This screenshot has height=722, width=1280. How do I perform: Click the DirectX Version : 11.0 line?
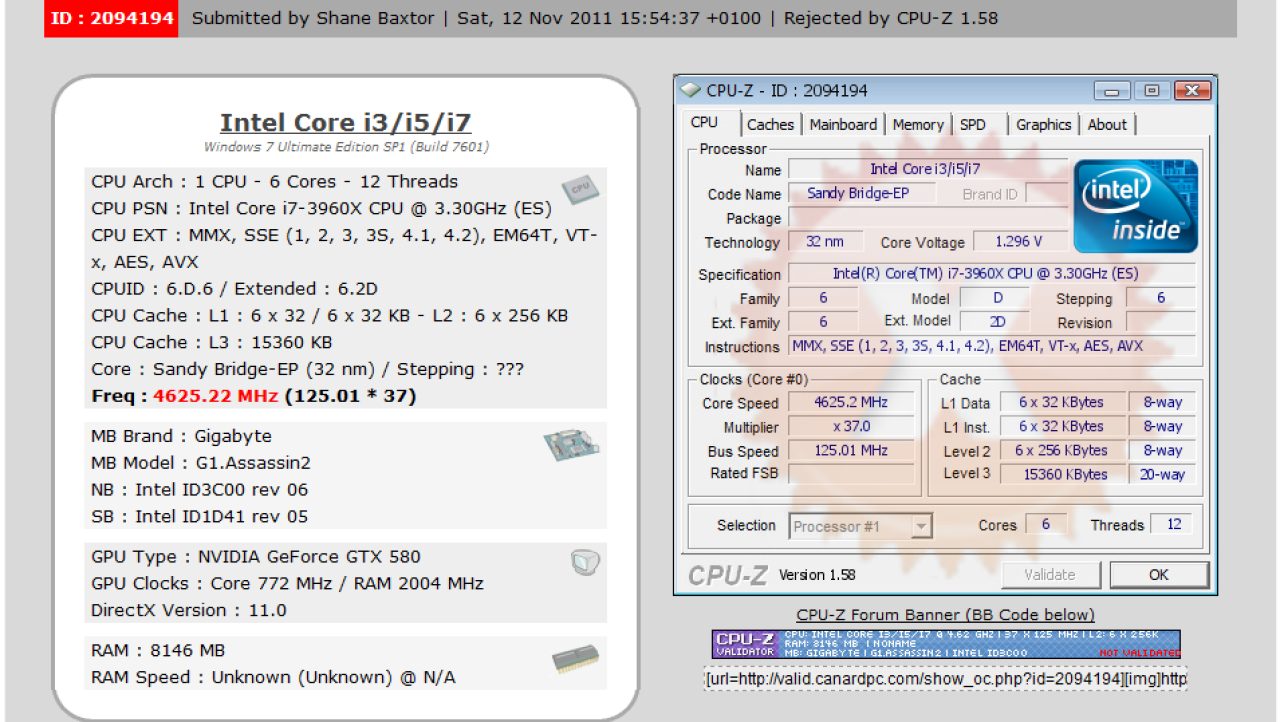click(188, 610)
